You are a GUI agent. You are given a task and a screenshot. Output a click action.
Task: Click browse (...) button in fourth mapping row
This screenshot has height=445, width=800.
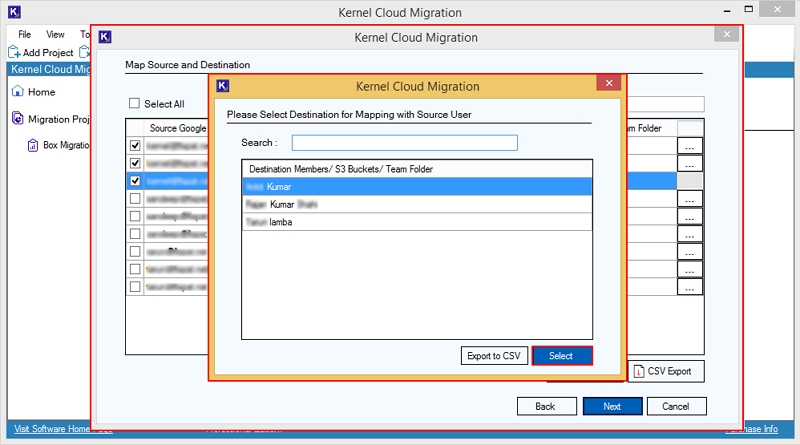point(690,199)
